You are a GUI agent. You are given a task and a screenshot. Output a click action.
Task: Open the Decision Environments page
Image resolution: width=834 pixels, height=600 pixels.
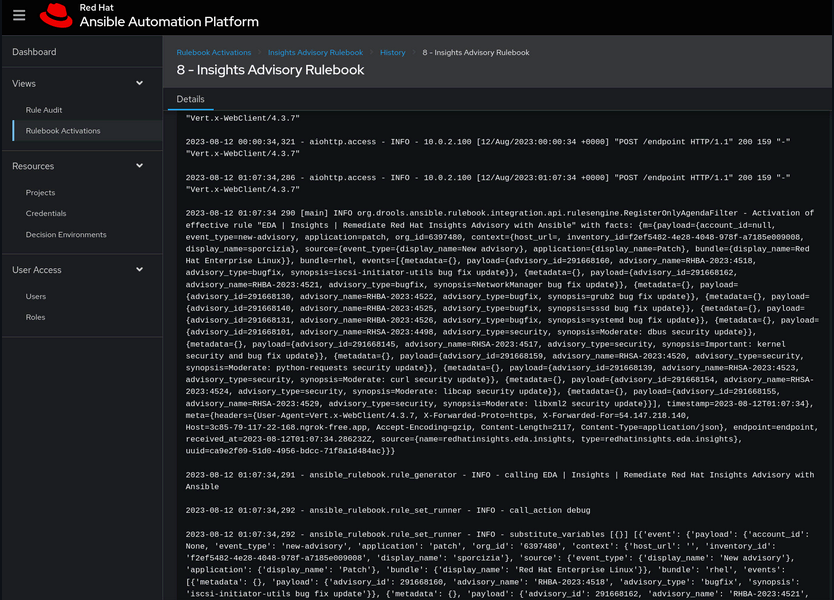coord(66,232)
